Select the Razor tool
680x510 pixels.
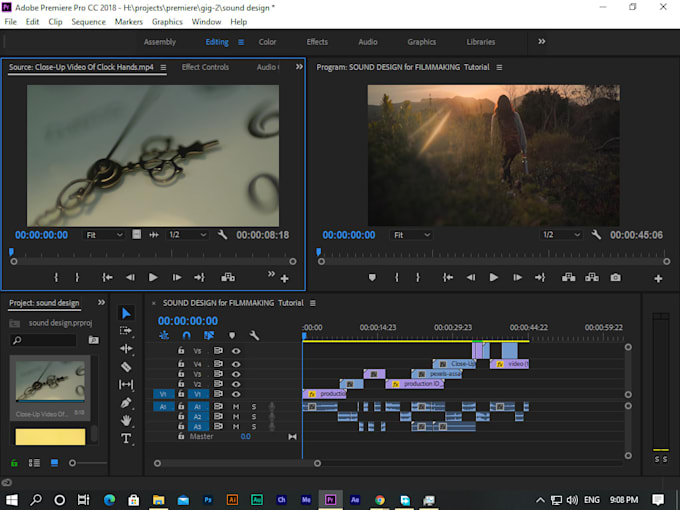point(126,367)
